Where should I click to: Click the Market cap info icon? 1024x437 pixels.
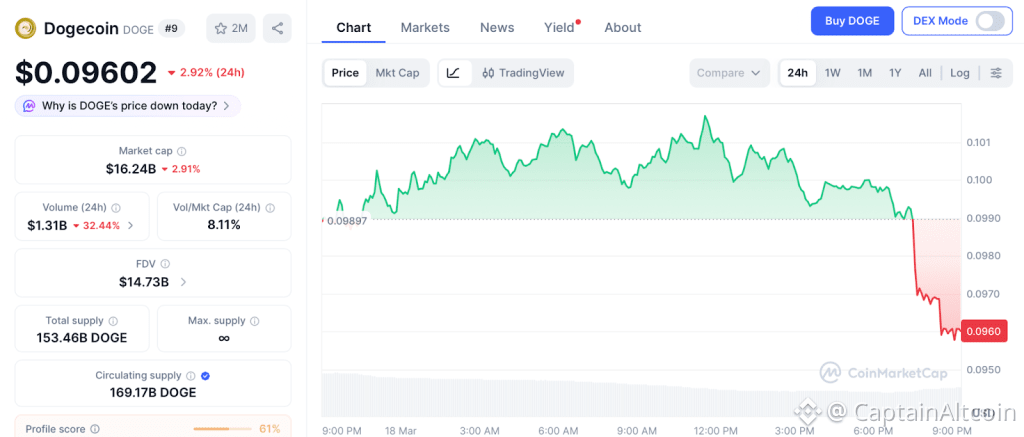[x=182, y=150]
